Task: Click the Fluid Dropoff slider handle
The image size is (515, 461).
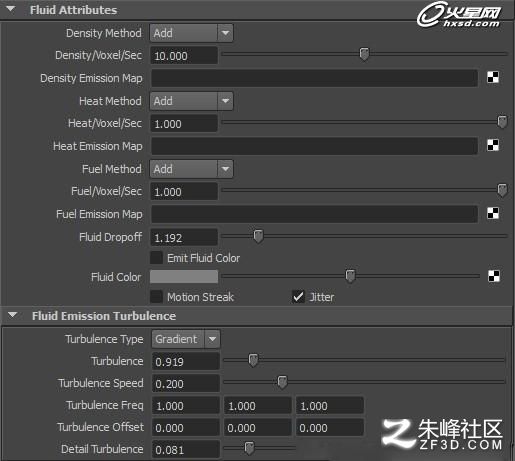Action: (258, 236)
